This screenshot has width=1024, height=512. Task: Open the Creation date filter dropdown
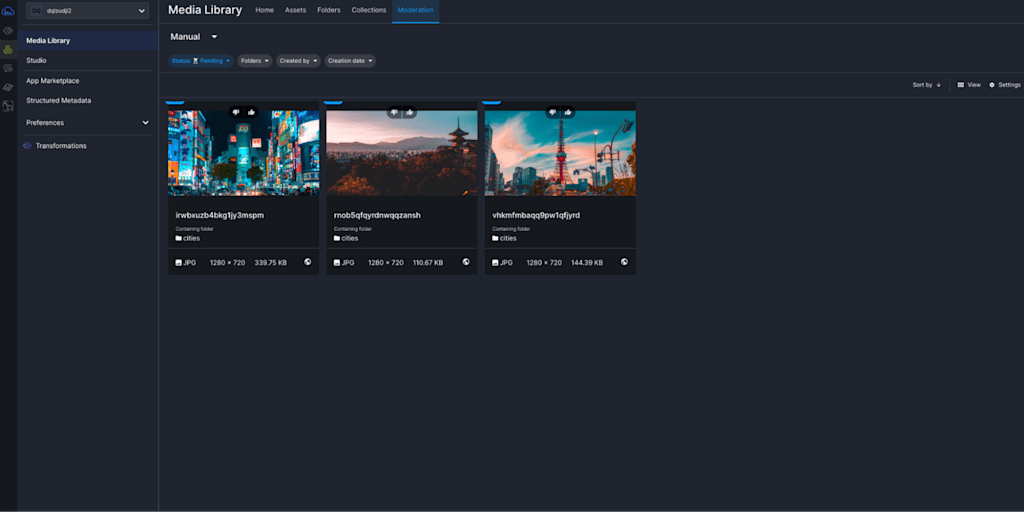pyautogui.click(x=350, y=61)
